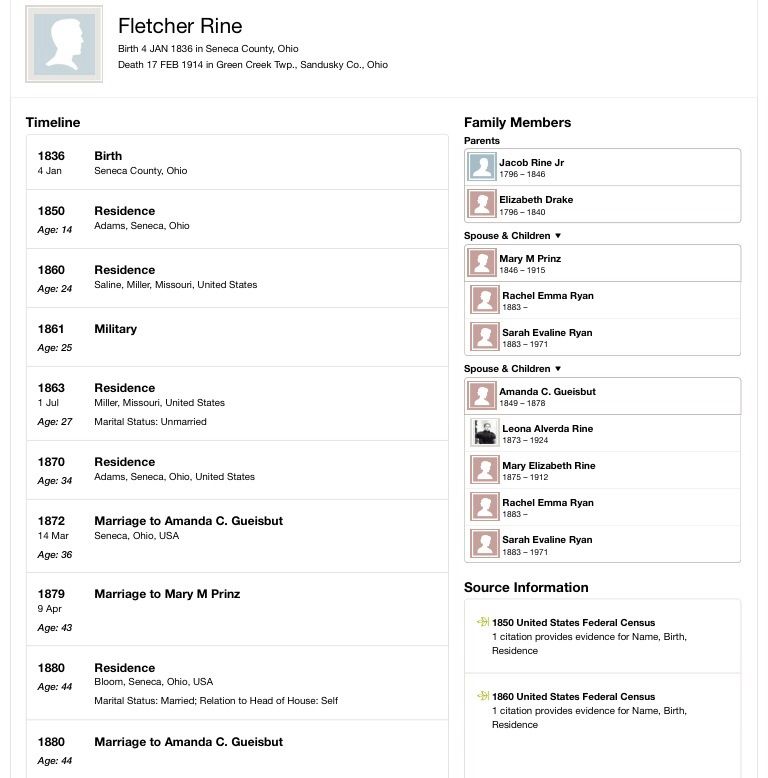Select the 1872 Marriage to Amanda C. Gueisbut event
The height and width of the screenshot is (778, 768).
237,536
